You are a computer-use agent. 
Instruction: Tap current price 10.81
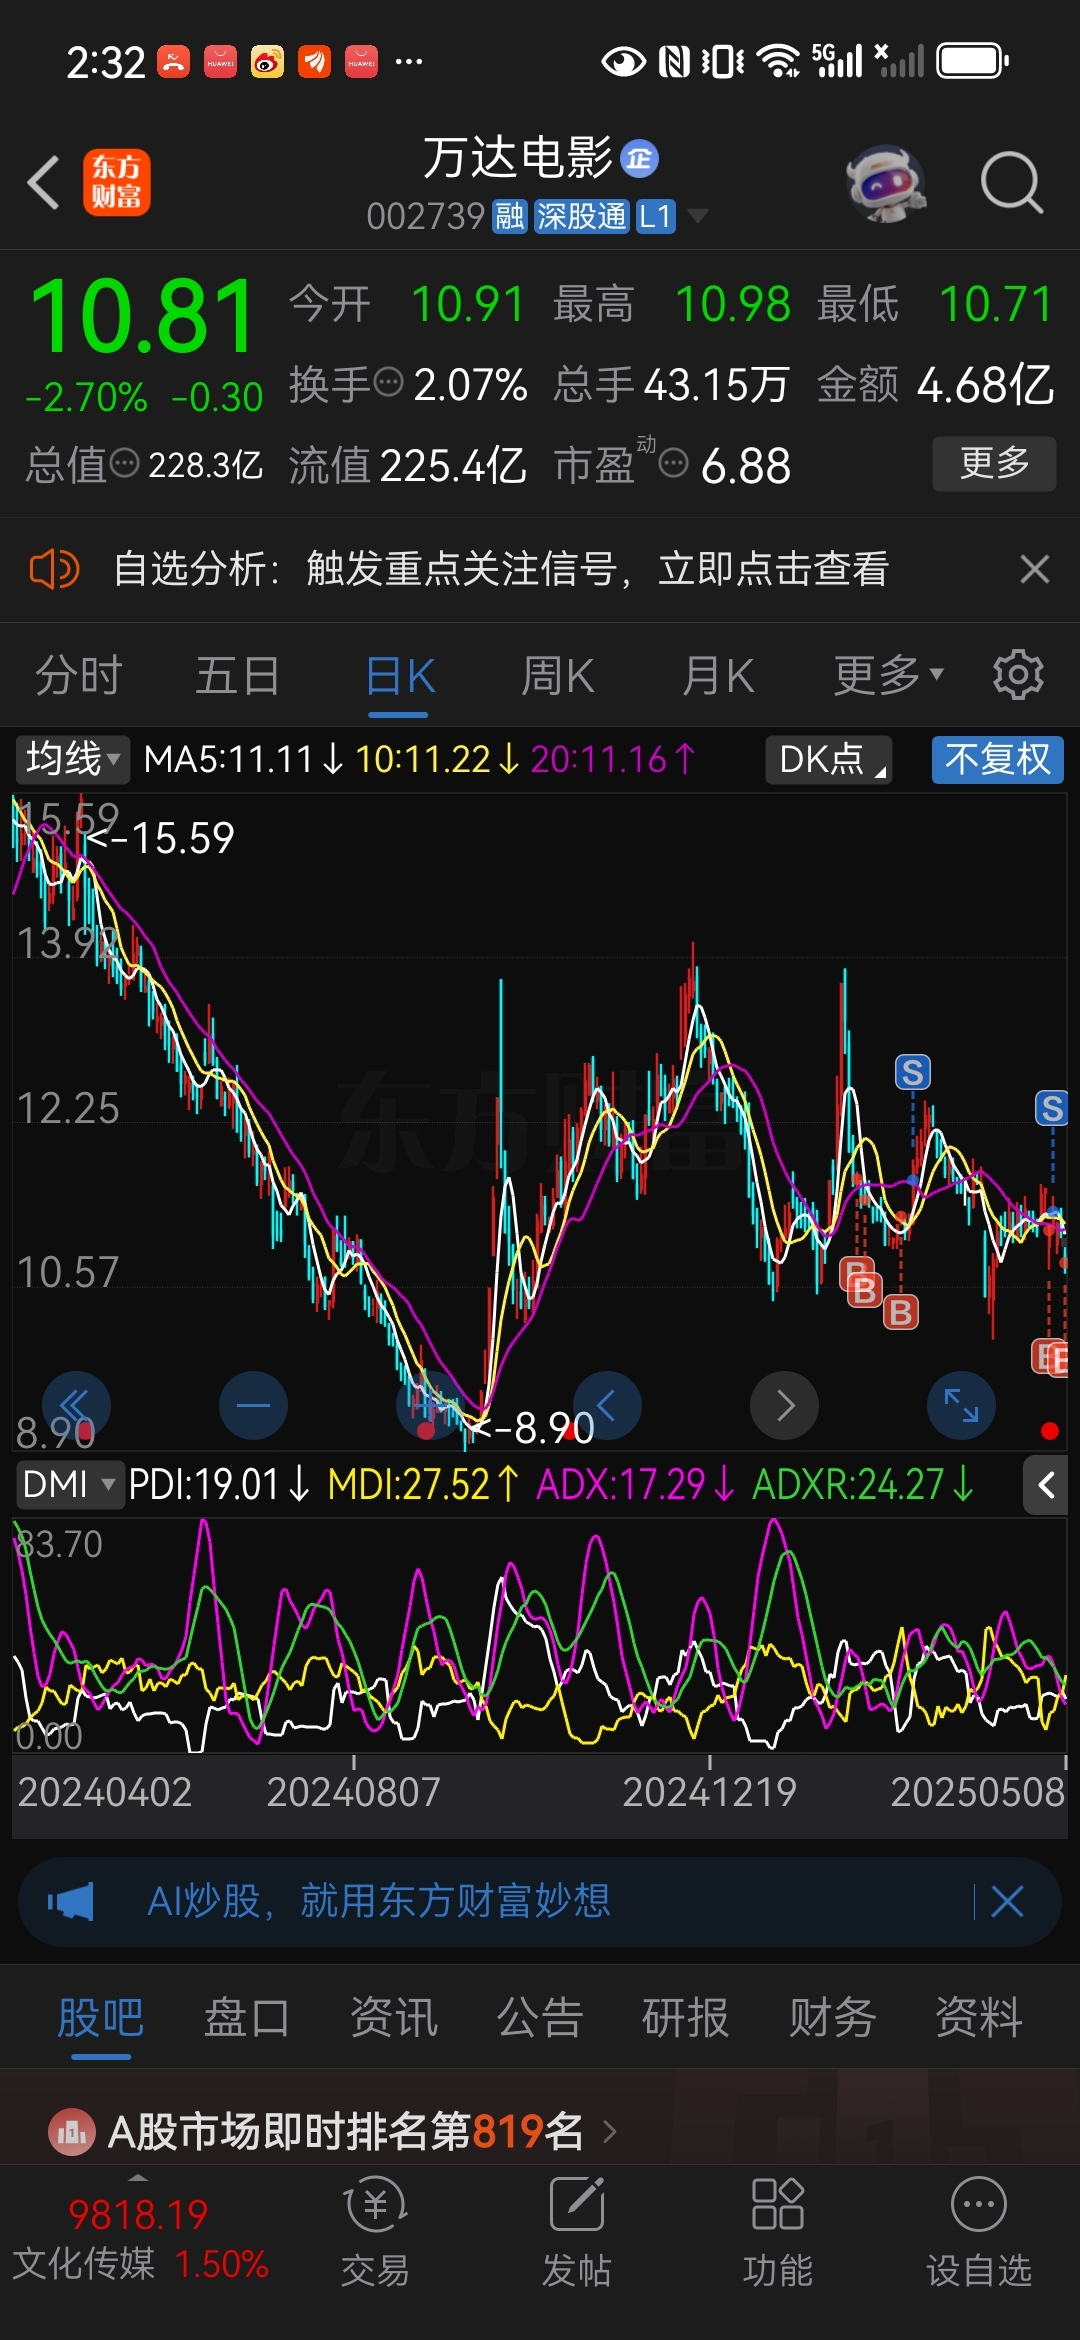pyautogui.click(x=143, y=316)
